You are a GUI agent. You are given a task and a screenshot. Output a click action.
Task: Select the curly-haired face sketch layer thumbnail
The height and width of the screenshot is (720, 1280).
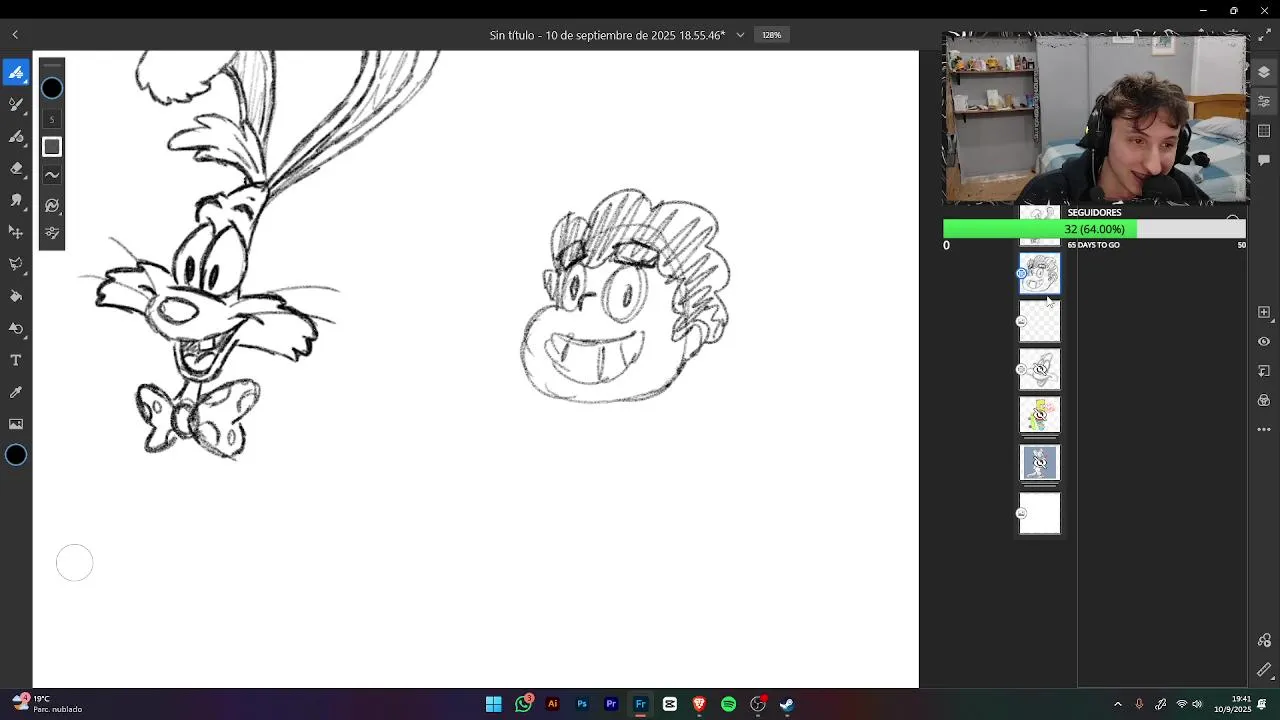coord(1040,274)
